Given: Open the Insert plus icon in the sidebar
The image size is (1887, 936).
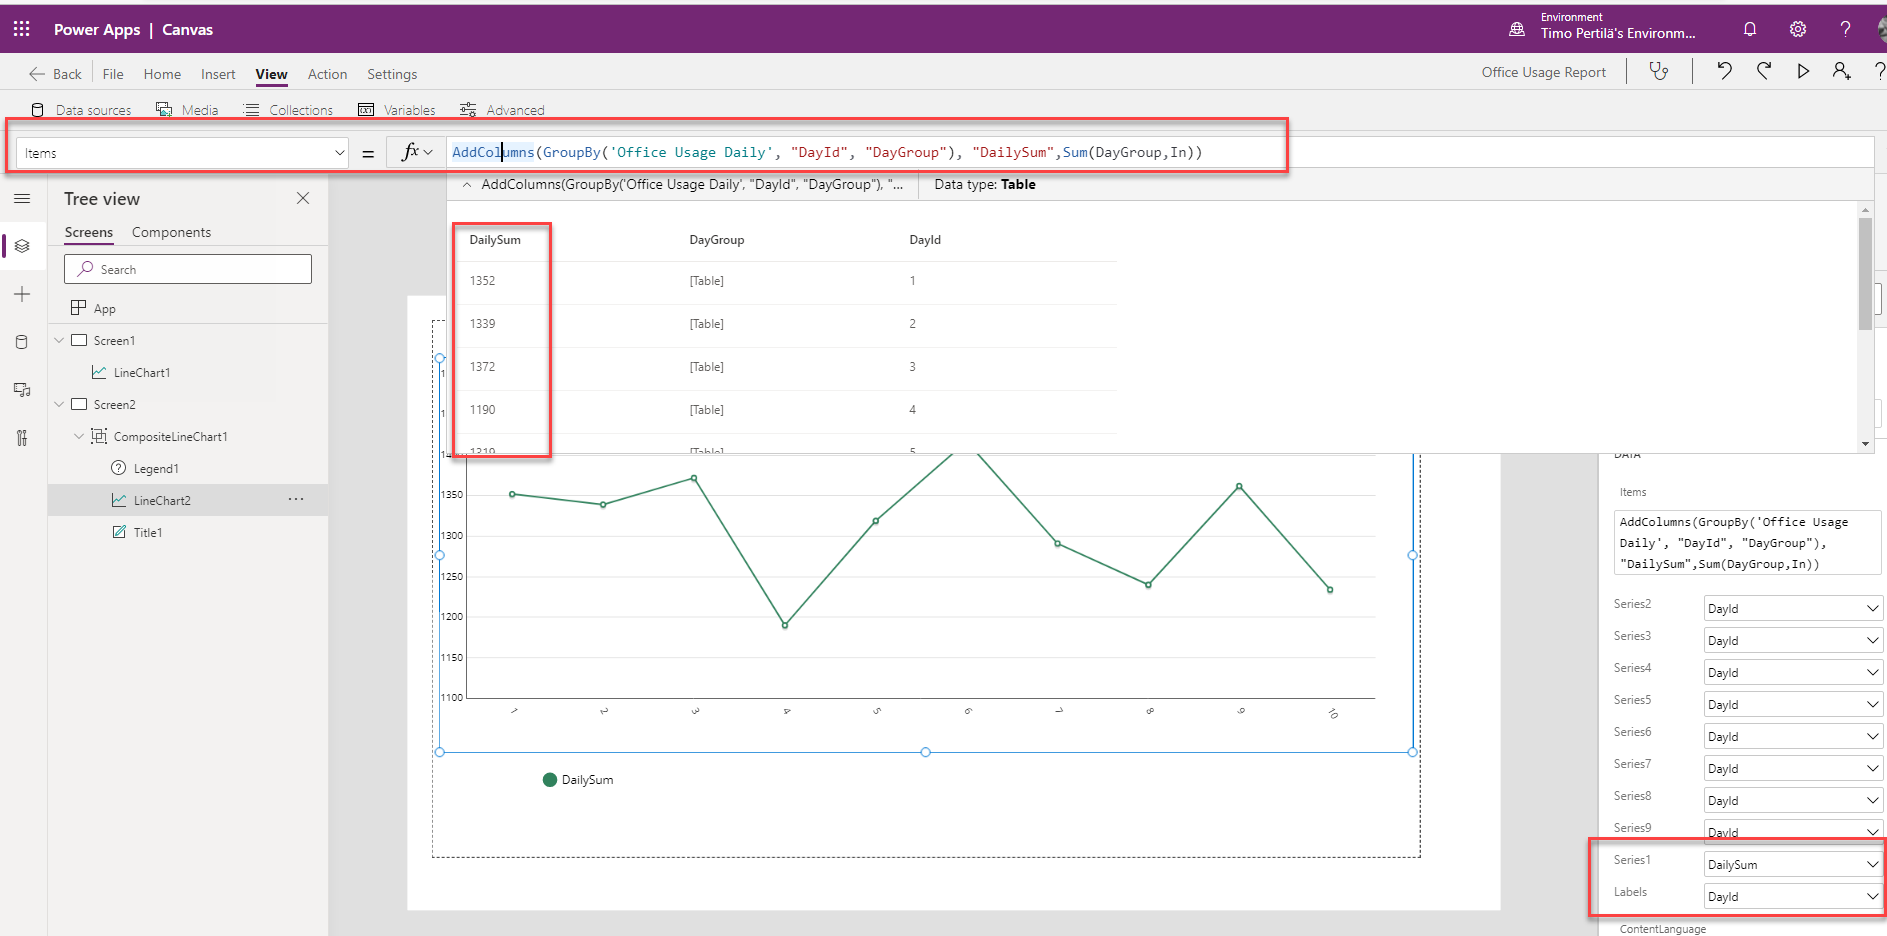Looking at the screenshot, I should tap(22, 294).
